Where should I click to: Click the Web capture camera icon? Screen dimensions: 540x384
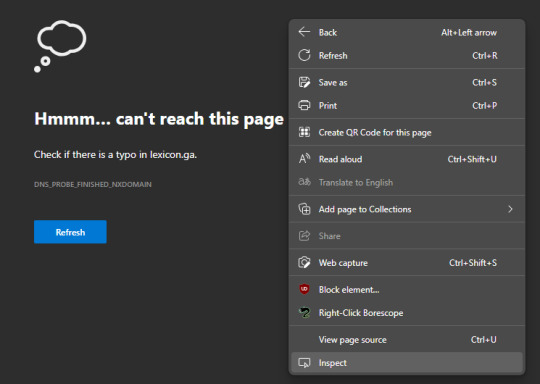coord(304,262)
